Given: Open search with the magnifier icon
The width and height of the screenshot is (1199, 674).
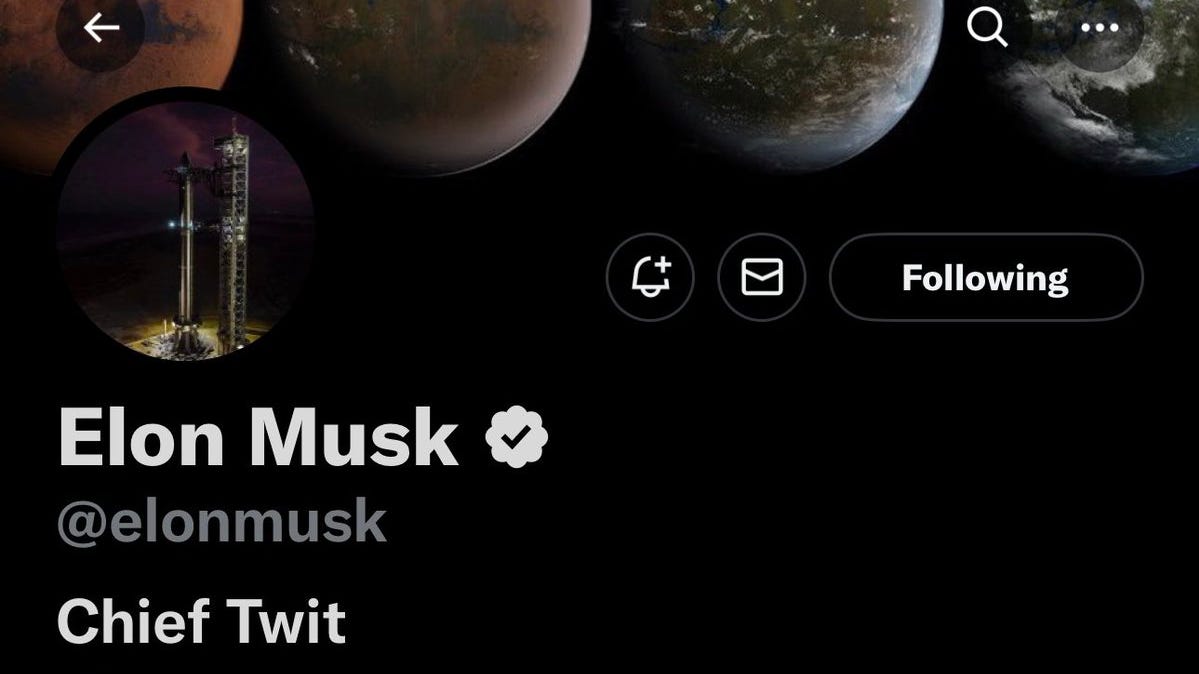Looking at the screenshot, I should [986, 28].
